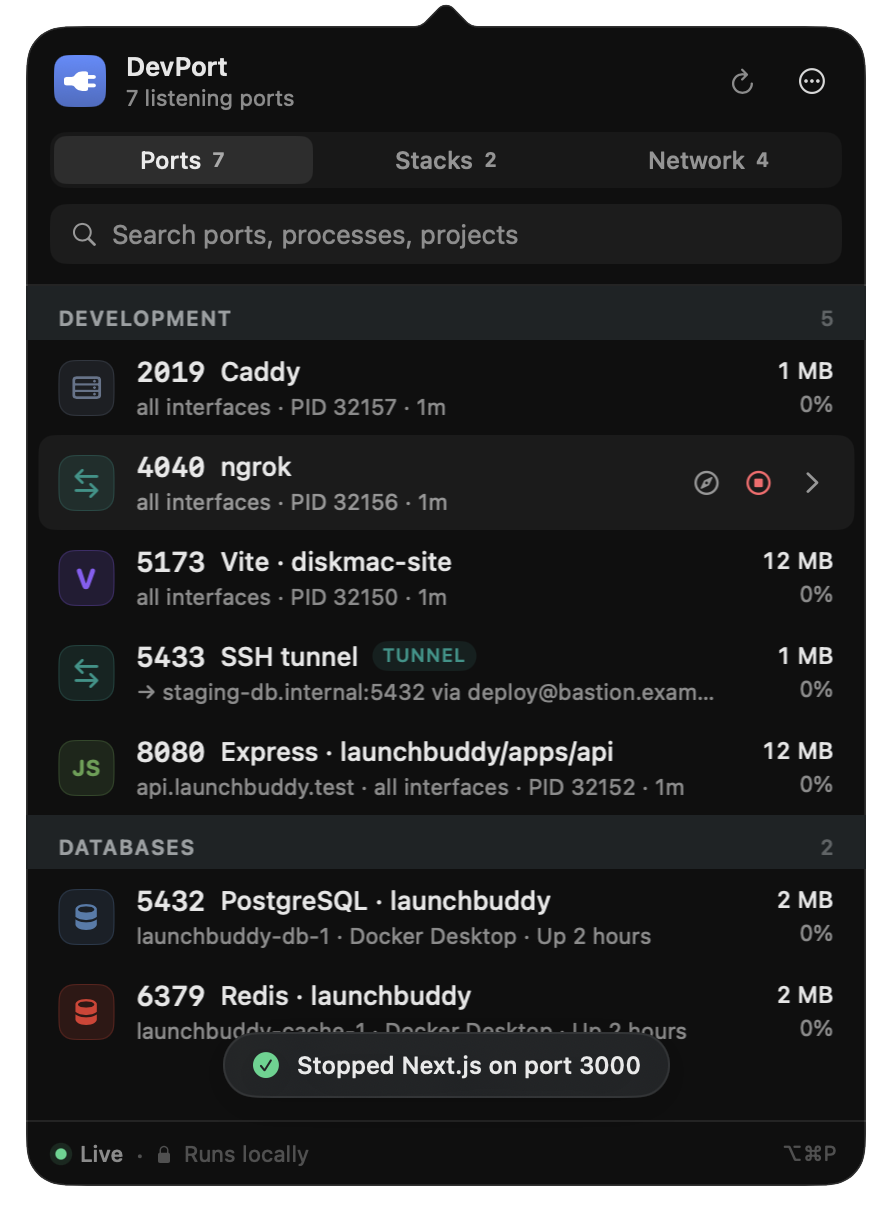Click the green Live status indicator

coord(61,1154)
